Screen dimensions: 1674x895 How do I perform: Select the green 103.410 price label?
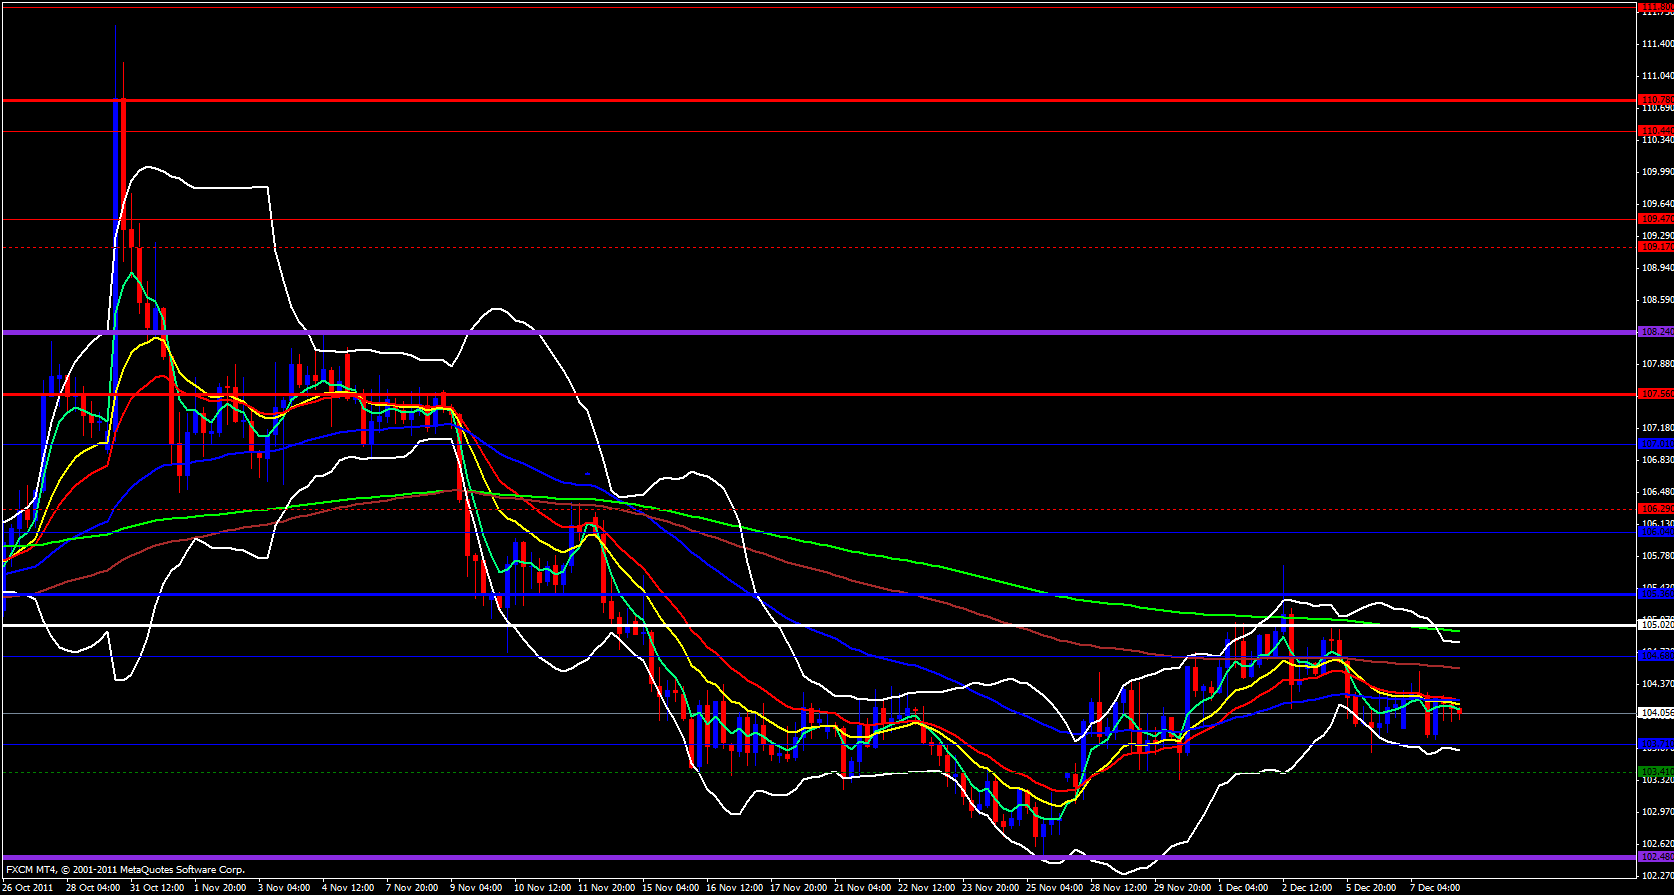tap(1656, 772)
